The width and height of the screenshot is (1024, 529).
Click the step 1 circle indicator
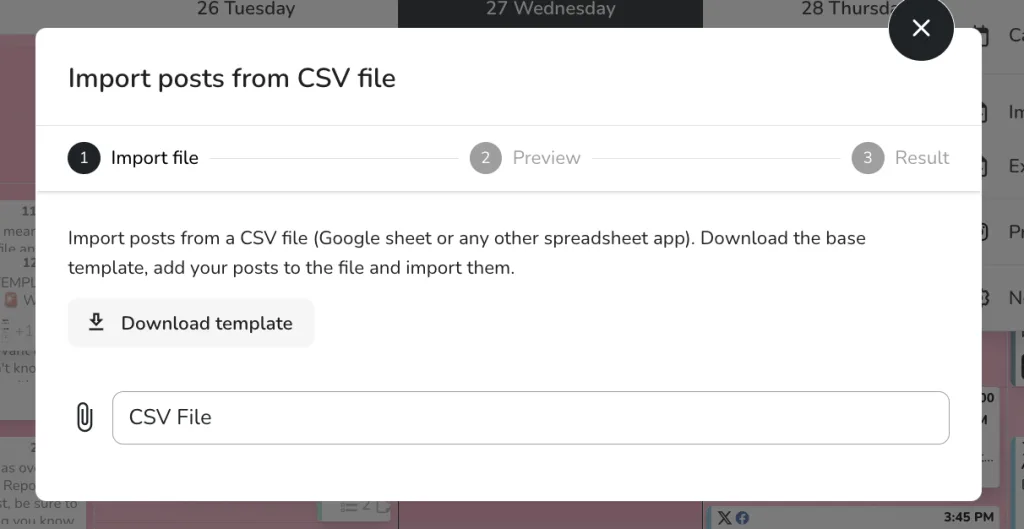click(84, 158)
